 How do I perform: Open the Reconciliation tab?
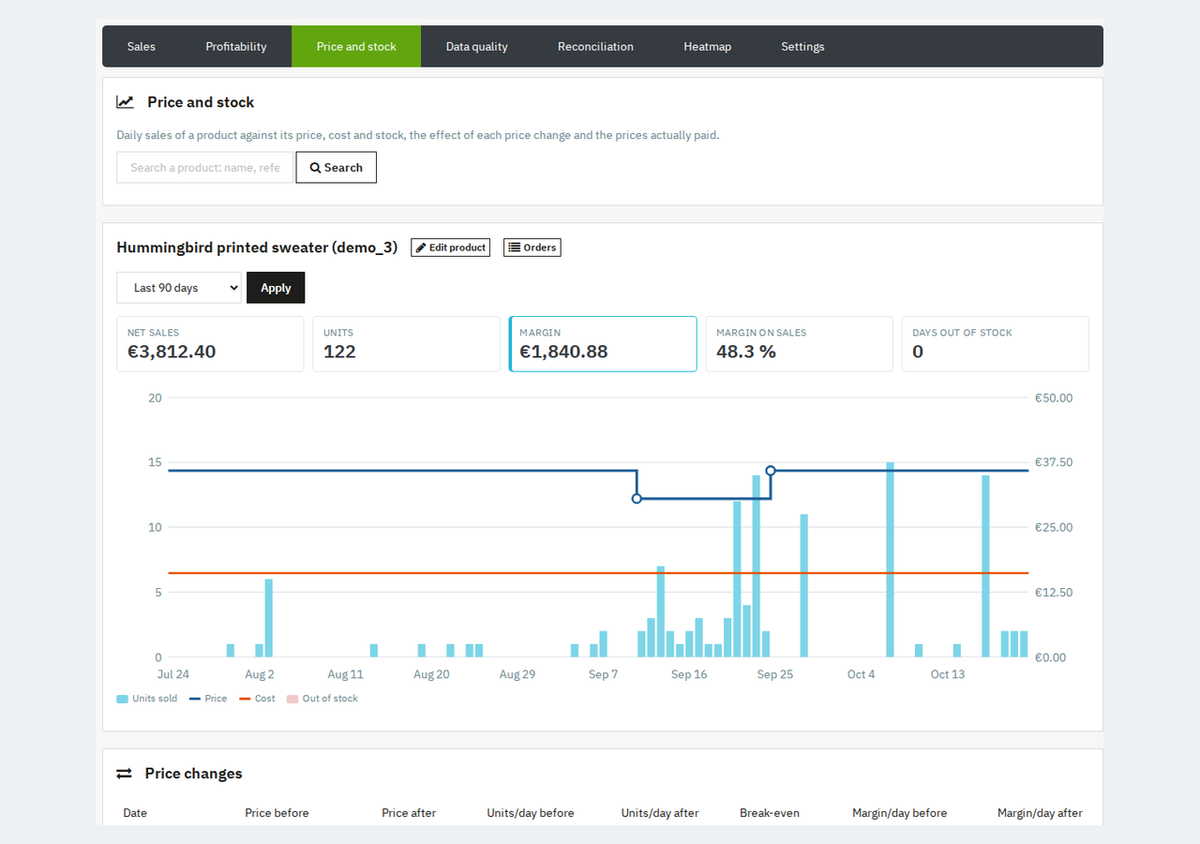(596, 46)
